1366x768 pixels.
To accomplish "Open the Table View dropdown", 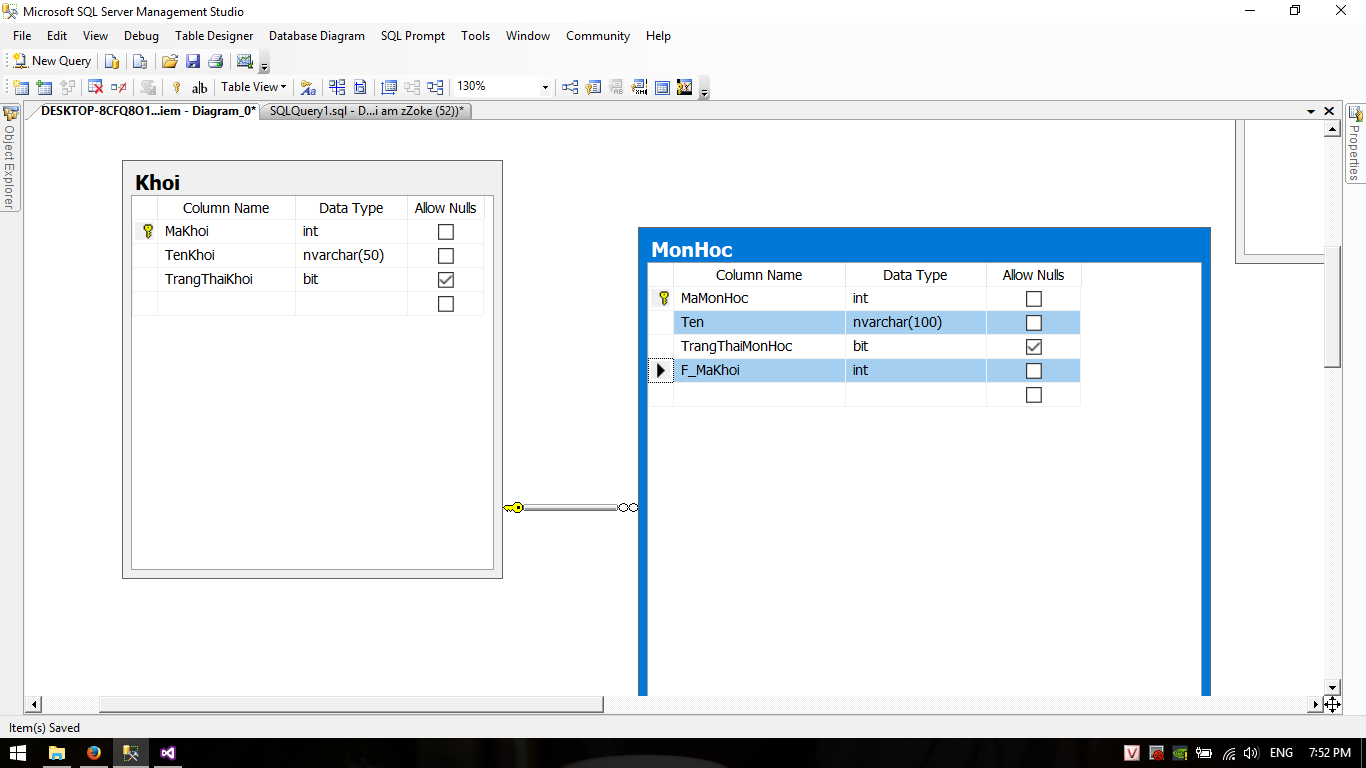I will coord(253,88).
